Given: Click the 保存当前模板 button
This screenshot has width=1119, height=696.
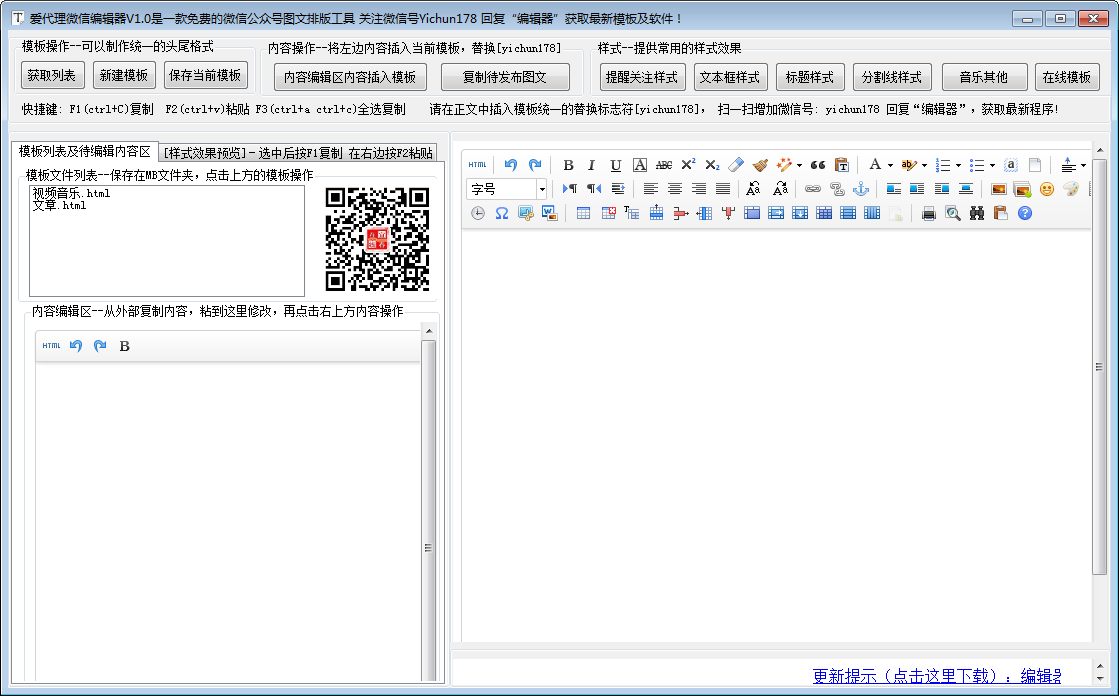Looking at the screenshot, I should pos(206,75).
